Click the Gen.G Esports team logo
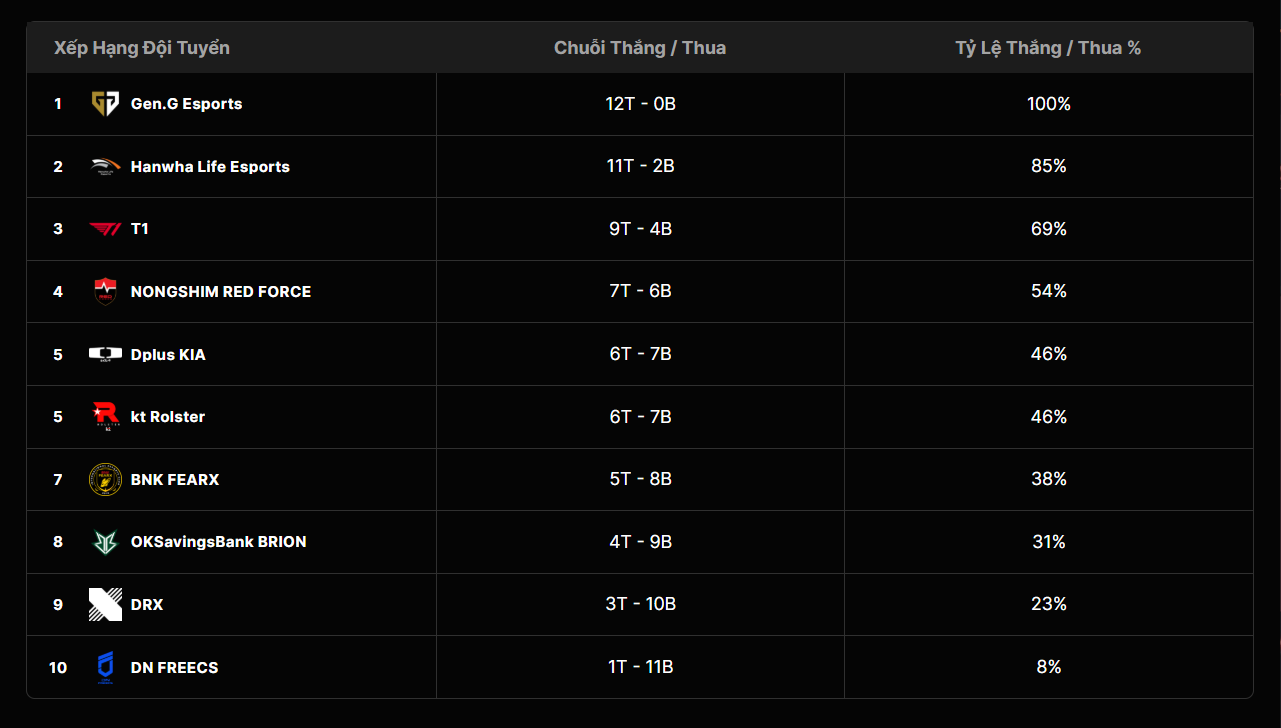1281x728 pixels. (x=105, y=104)
